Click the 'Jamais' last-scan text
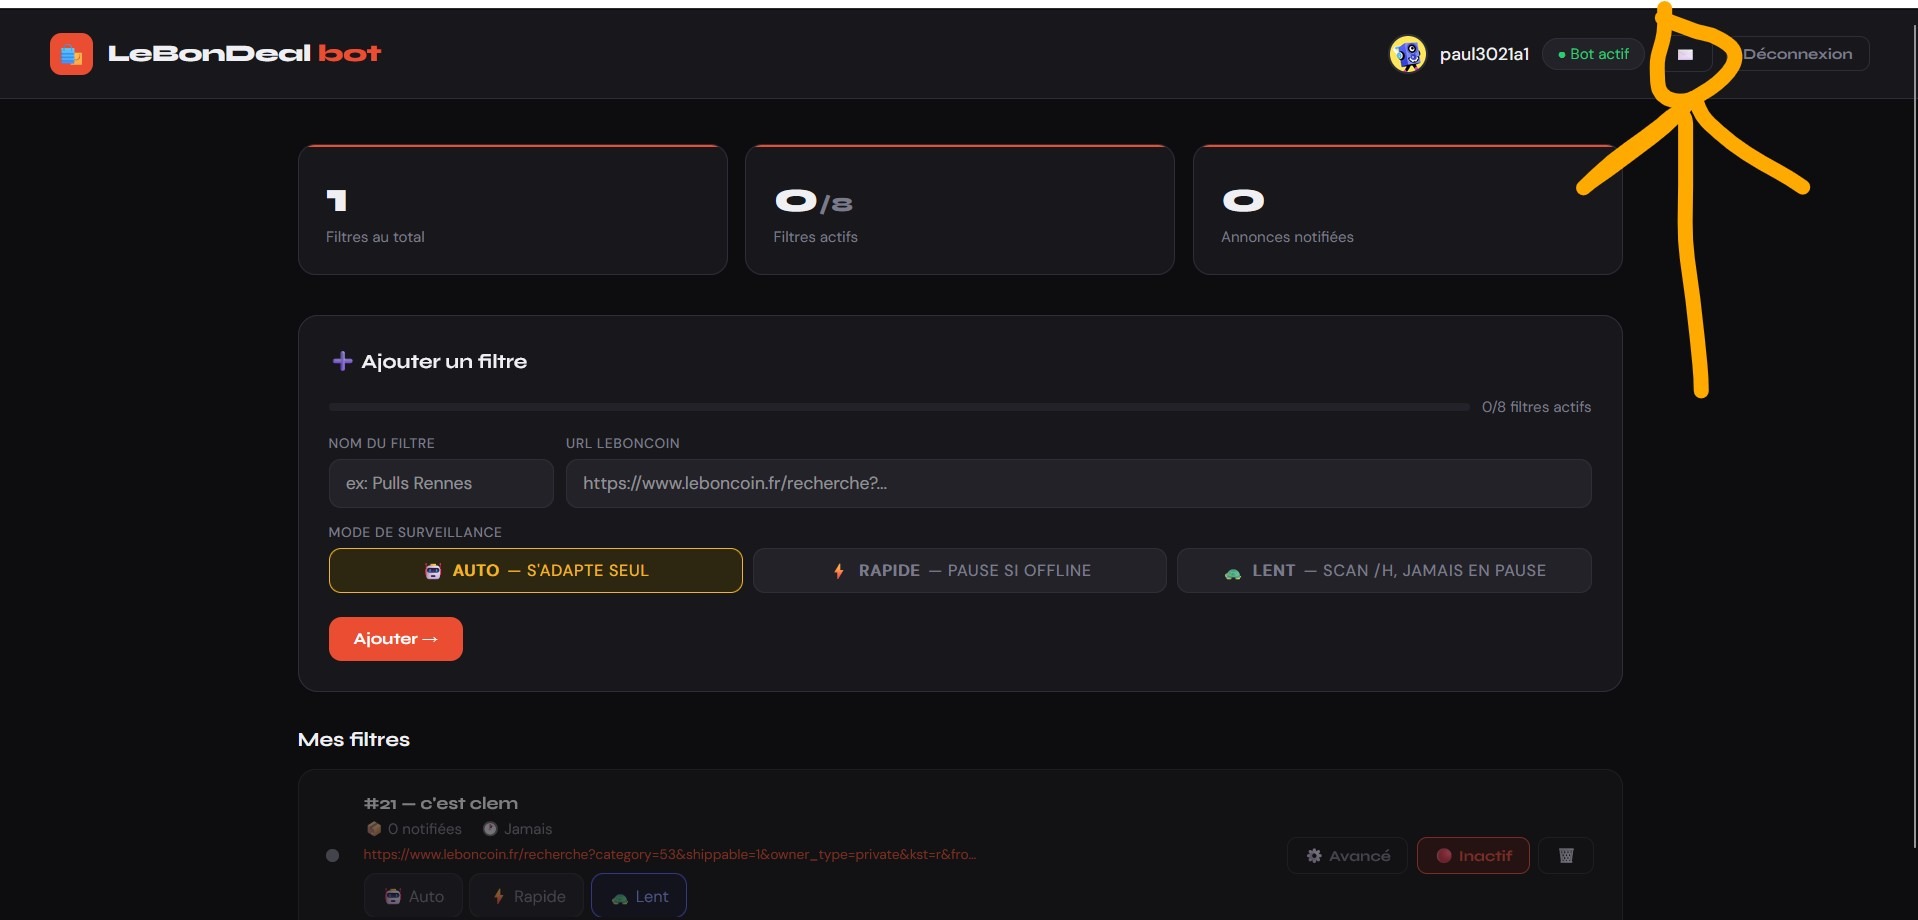The height and width of the screenshot is (920, 1918). coord(528,829)
